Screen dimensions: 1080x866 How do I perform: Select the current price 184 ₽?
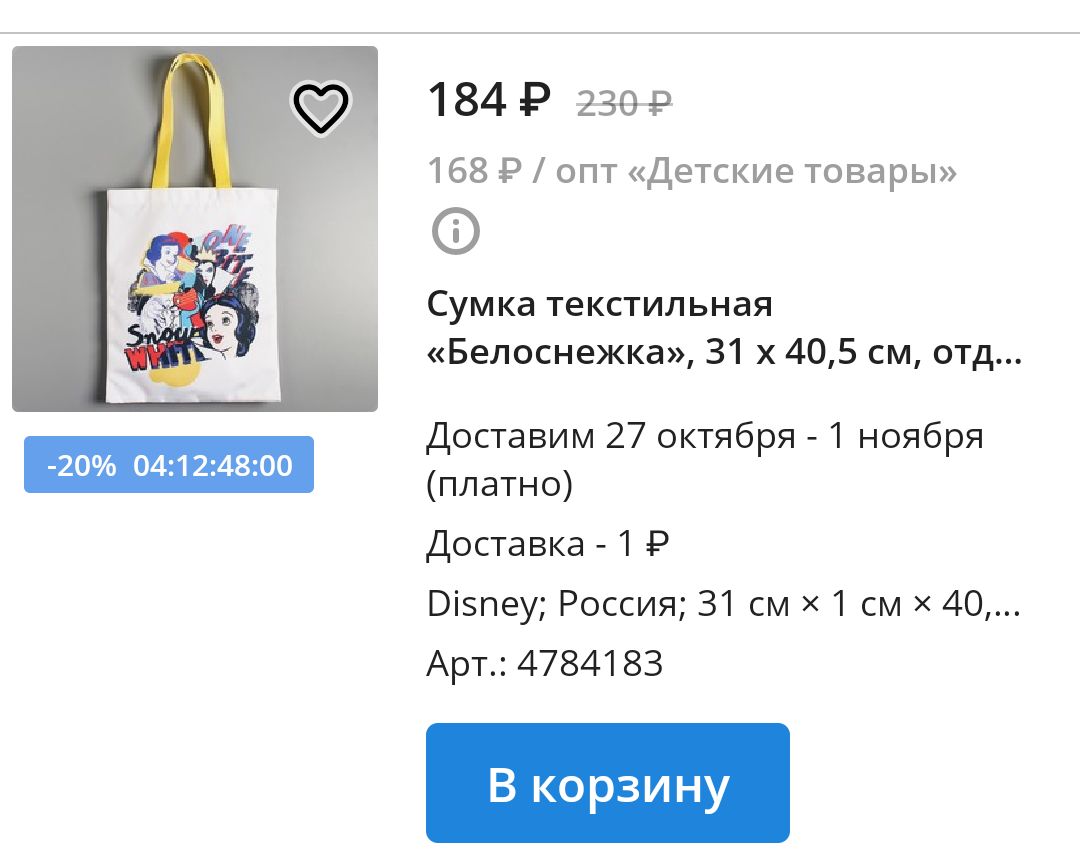(489, 100)
